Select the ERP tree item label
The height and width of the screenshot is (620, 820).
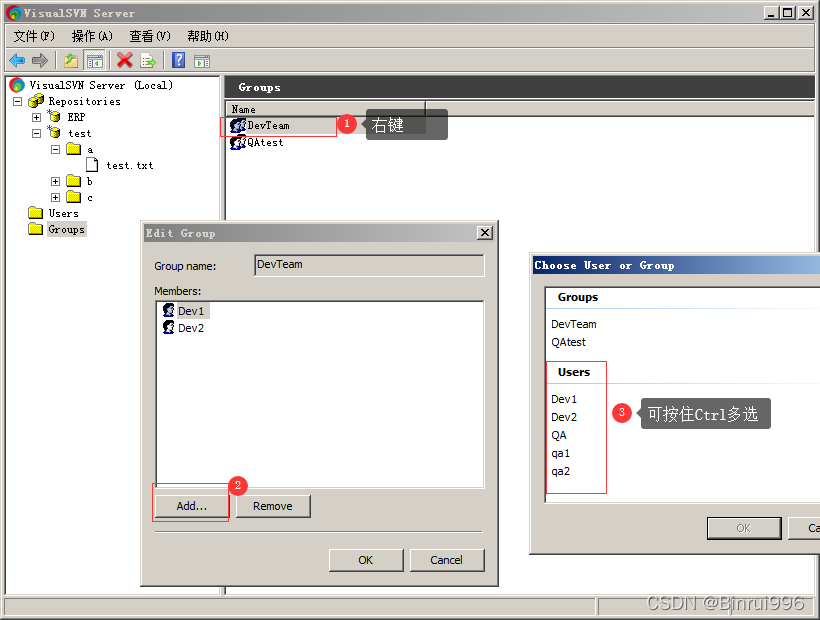76,117
